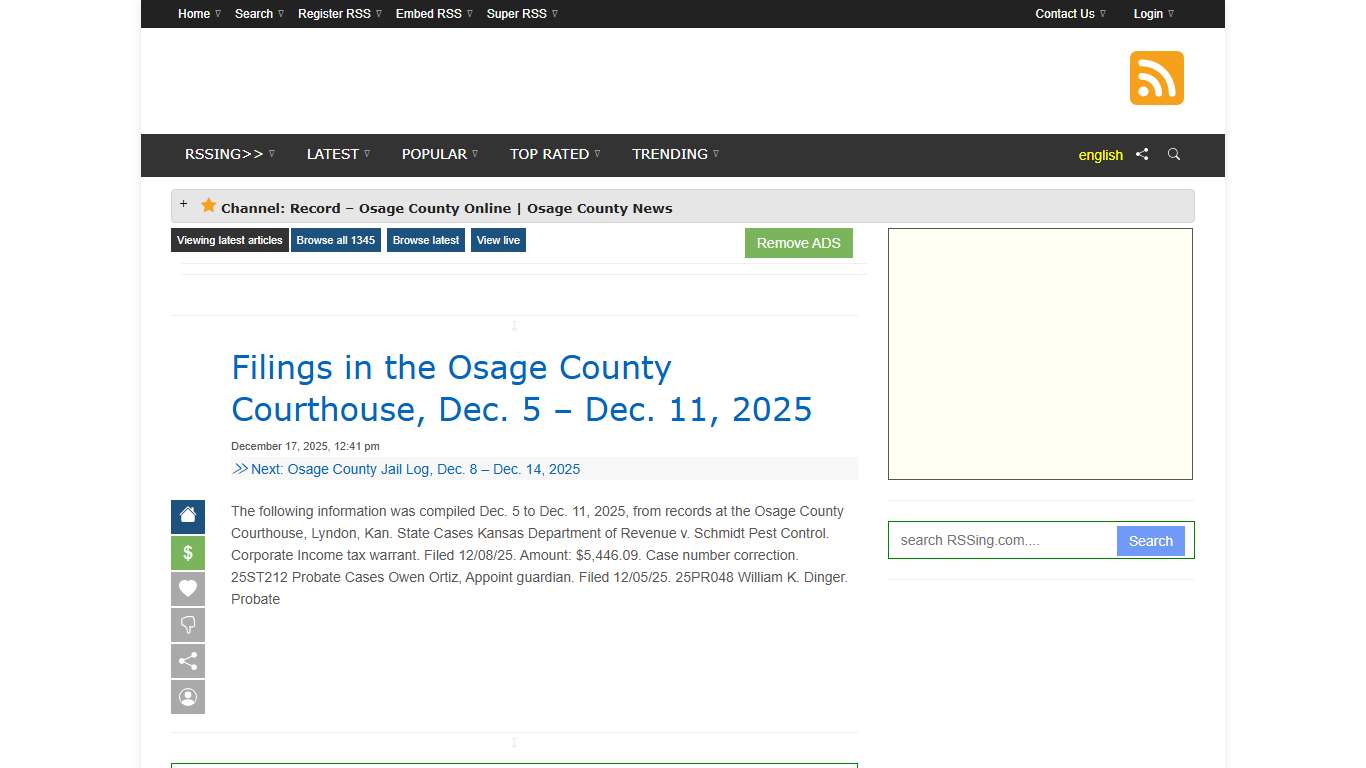
Task: Click the heart like icon on the sidebar
Action: point(187,589)
